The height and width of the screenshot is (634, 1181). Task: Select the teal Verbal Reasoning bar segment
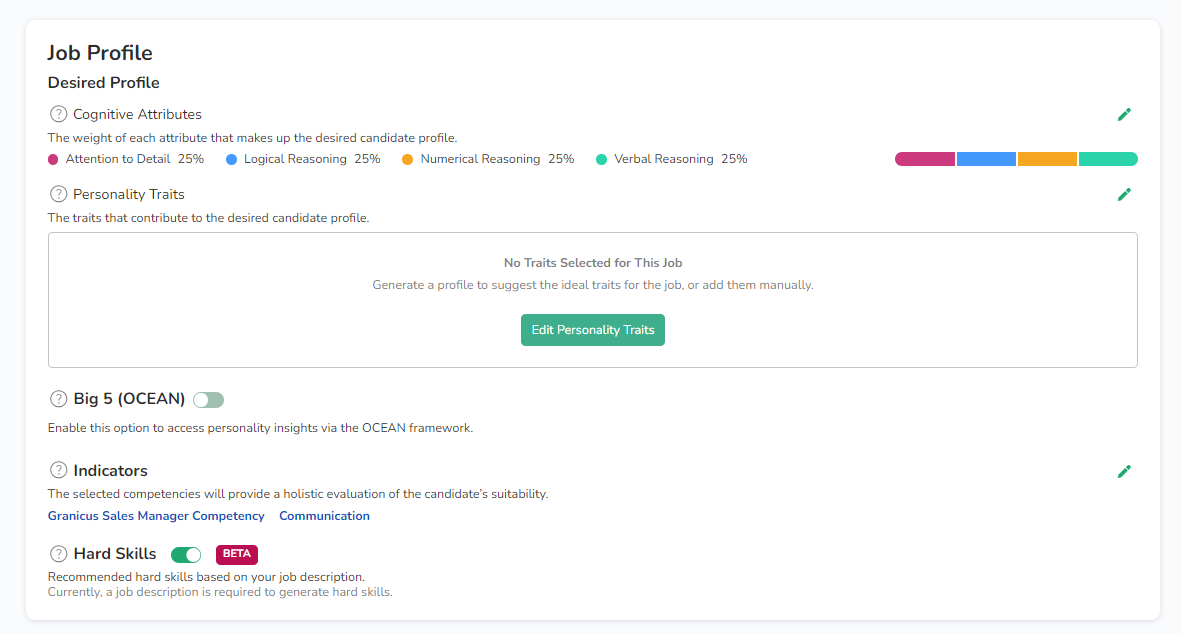[1108, 159]
